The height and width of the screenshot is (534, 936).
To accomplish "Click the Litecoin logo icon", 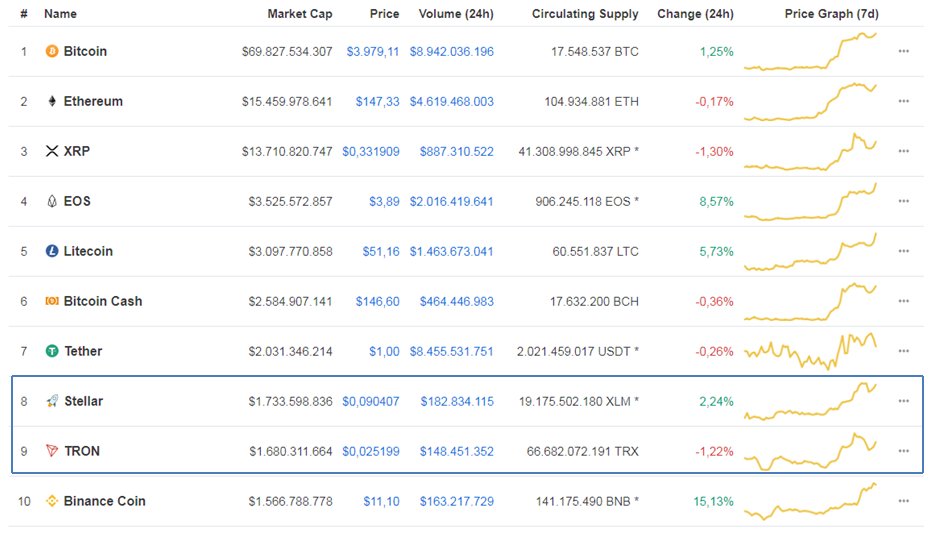I will tap(52, 251).
